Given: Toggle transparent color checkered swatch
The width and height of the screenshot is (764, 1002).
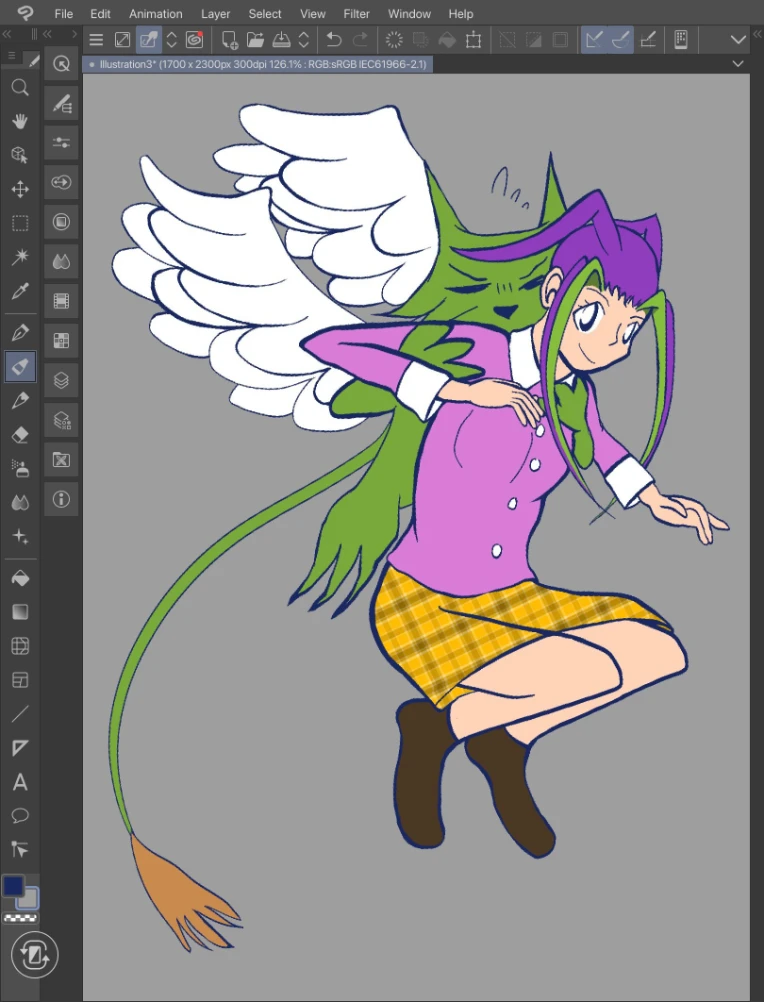Looking at the screenshot, I should [20, 918].
